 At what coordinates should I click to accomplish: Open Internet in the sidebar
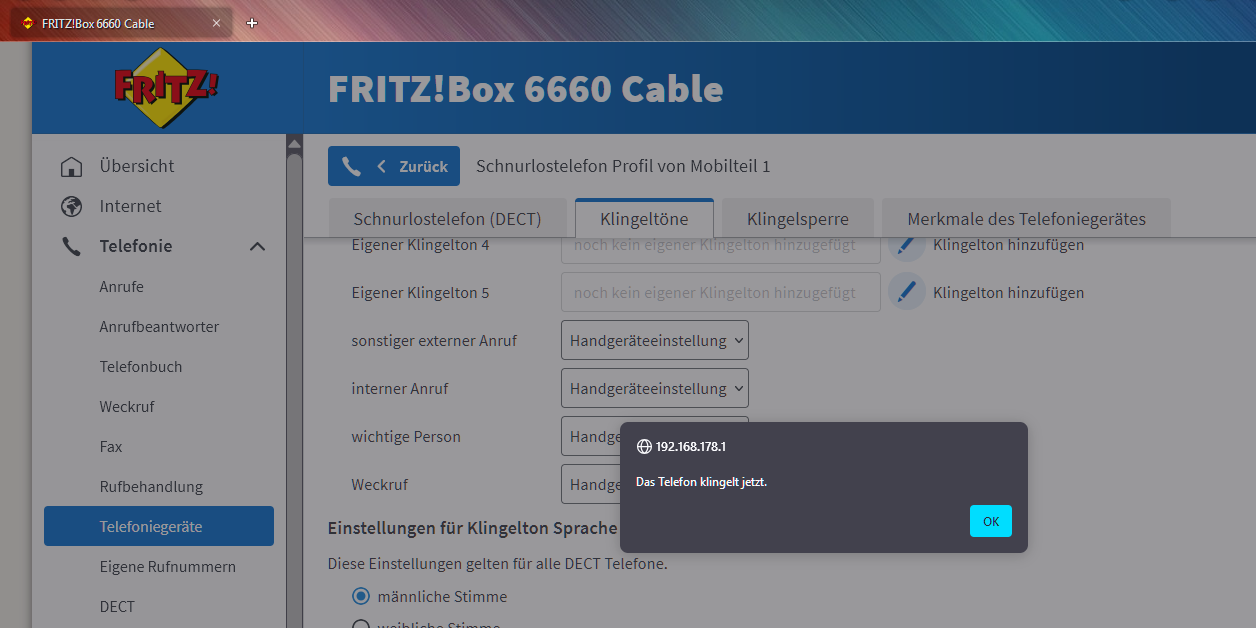click(x=130, y=206)
